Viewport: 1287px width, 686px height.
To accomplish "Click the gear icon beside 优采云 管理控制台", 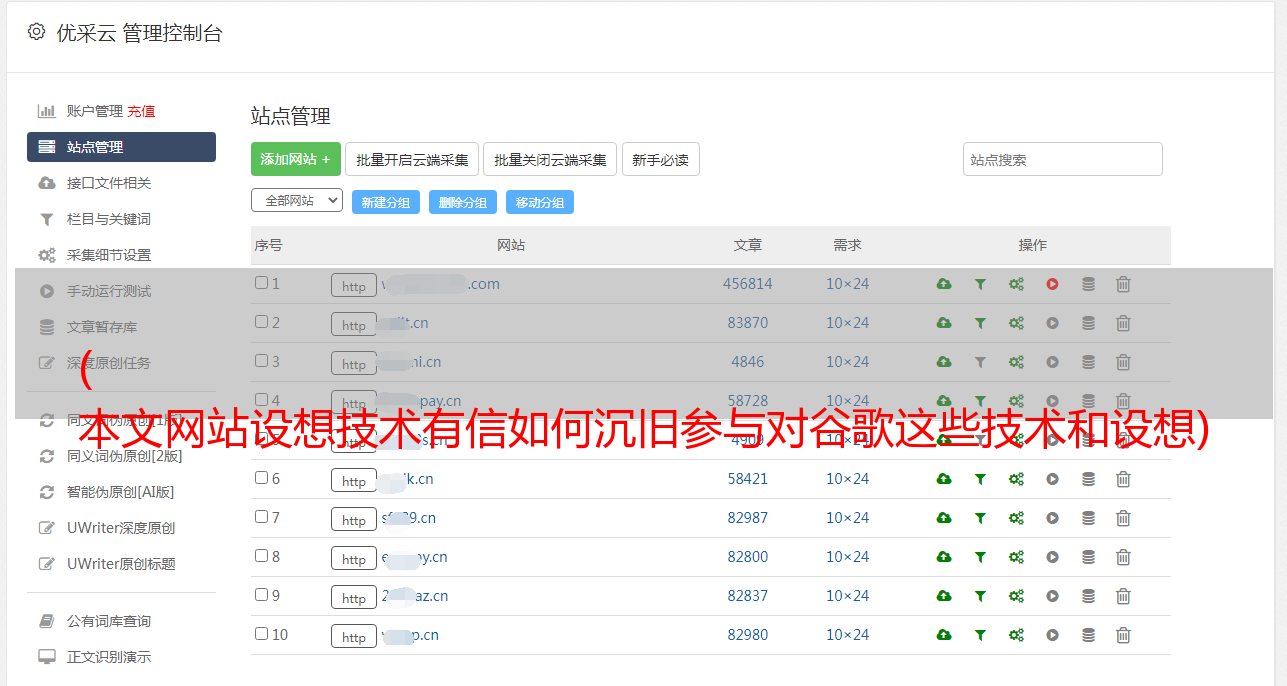I will pyautogui.click(x=37, y=32).
